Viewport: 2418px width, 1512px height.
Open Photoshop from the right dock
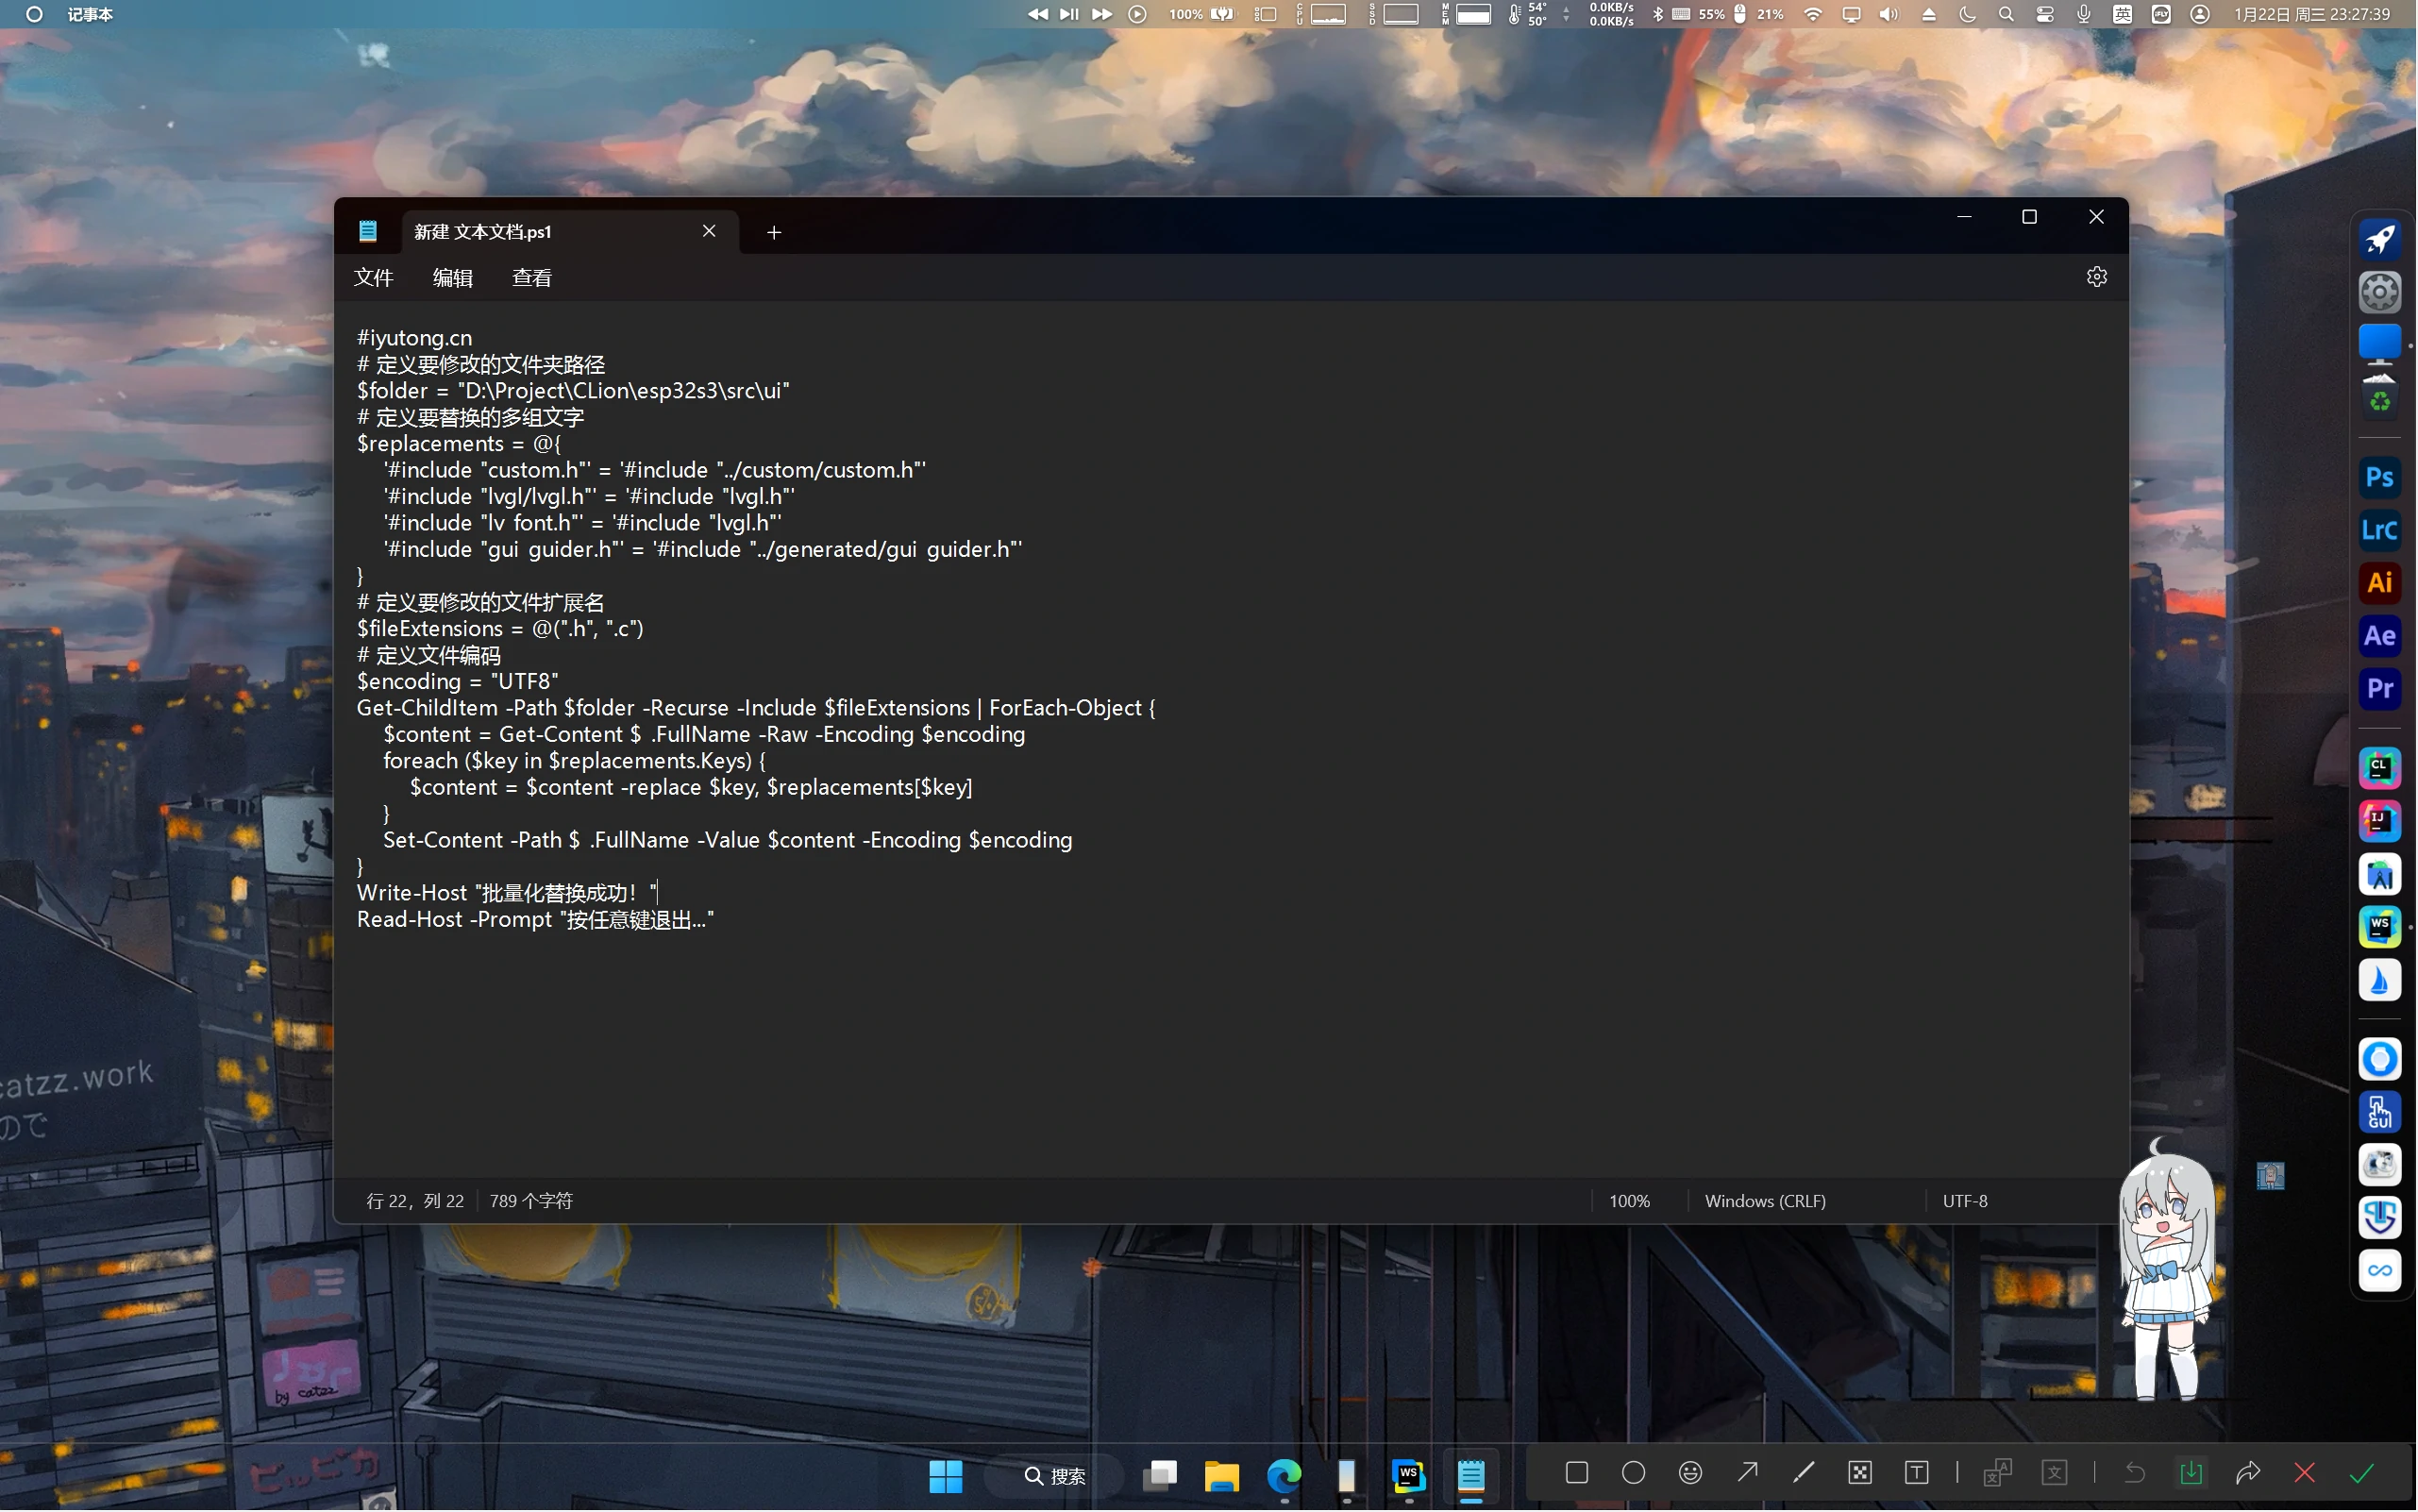(x=2379, y=477)
